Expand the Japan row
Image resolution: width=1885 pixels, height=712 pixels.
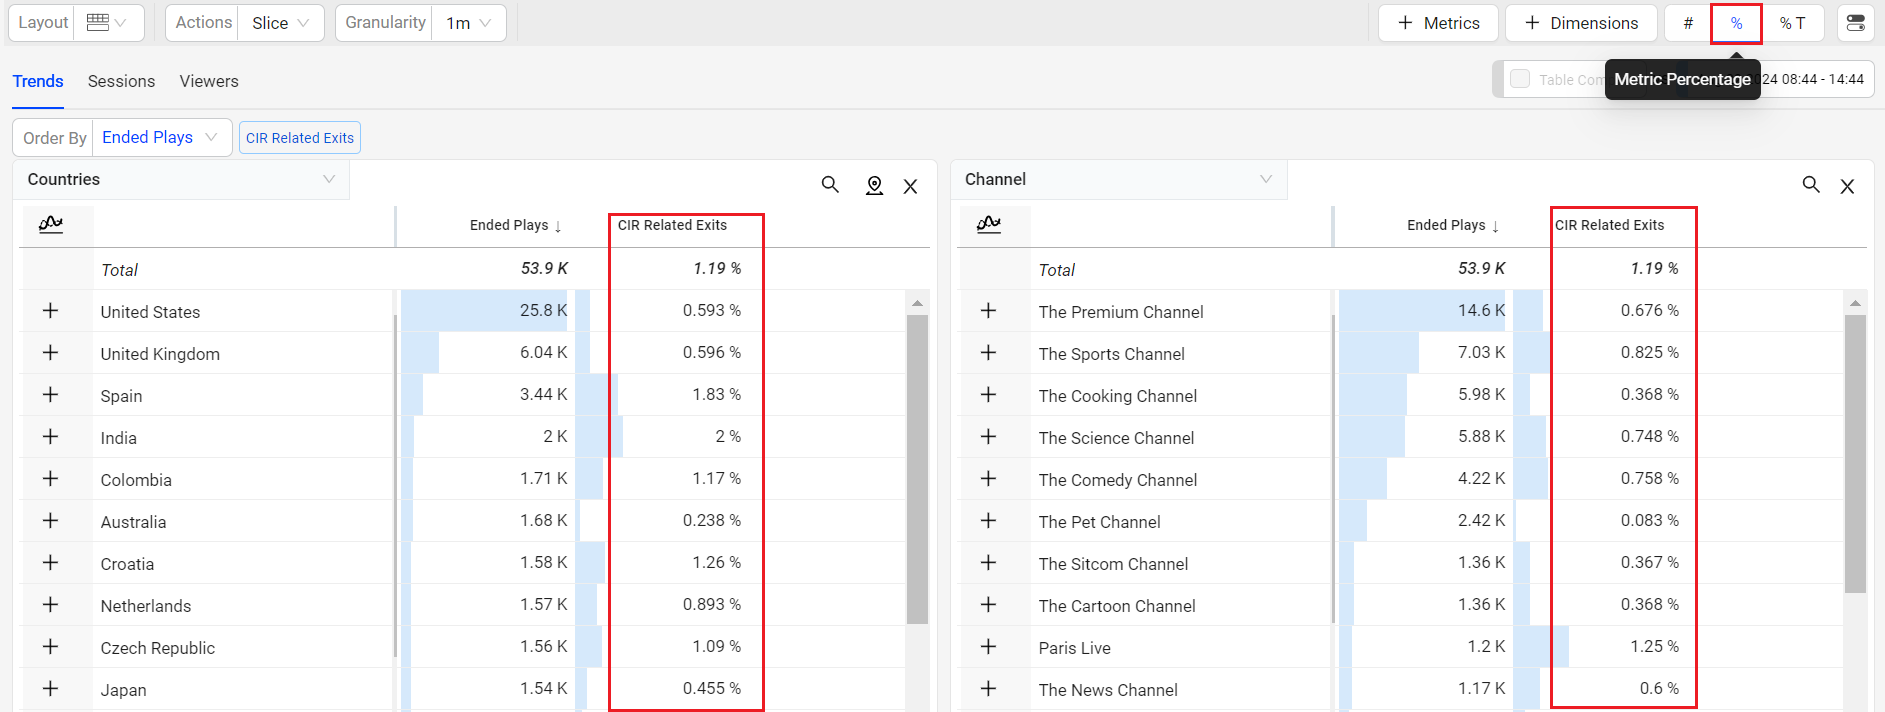(50, 689)
